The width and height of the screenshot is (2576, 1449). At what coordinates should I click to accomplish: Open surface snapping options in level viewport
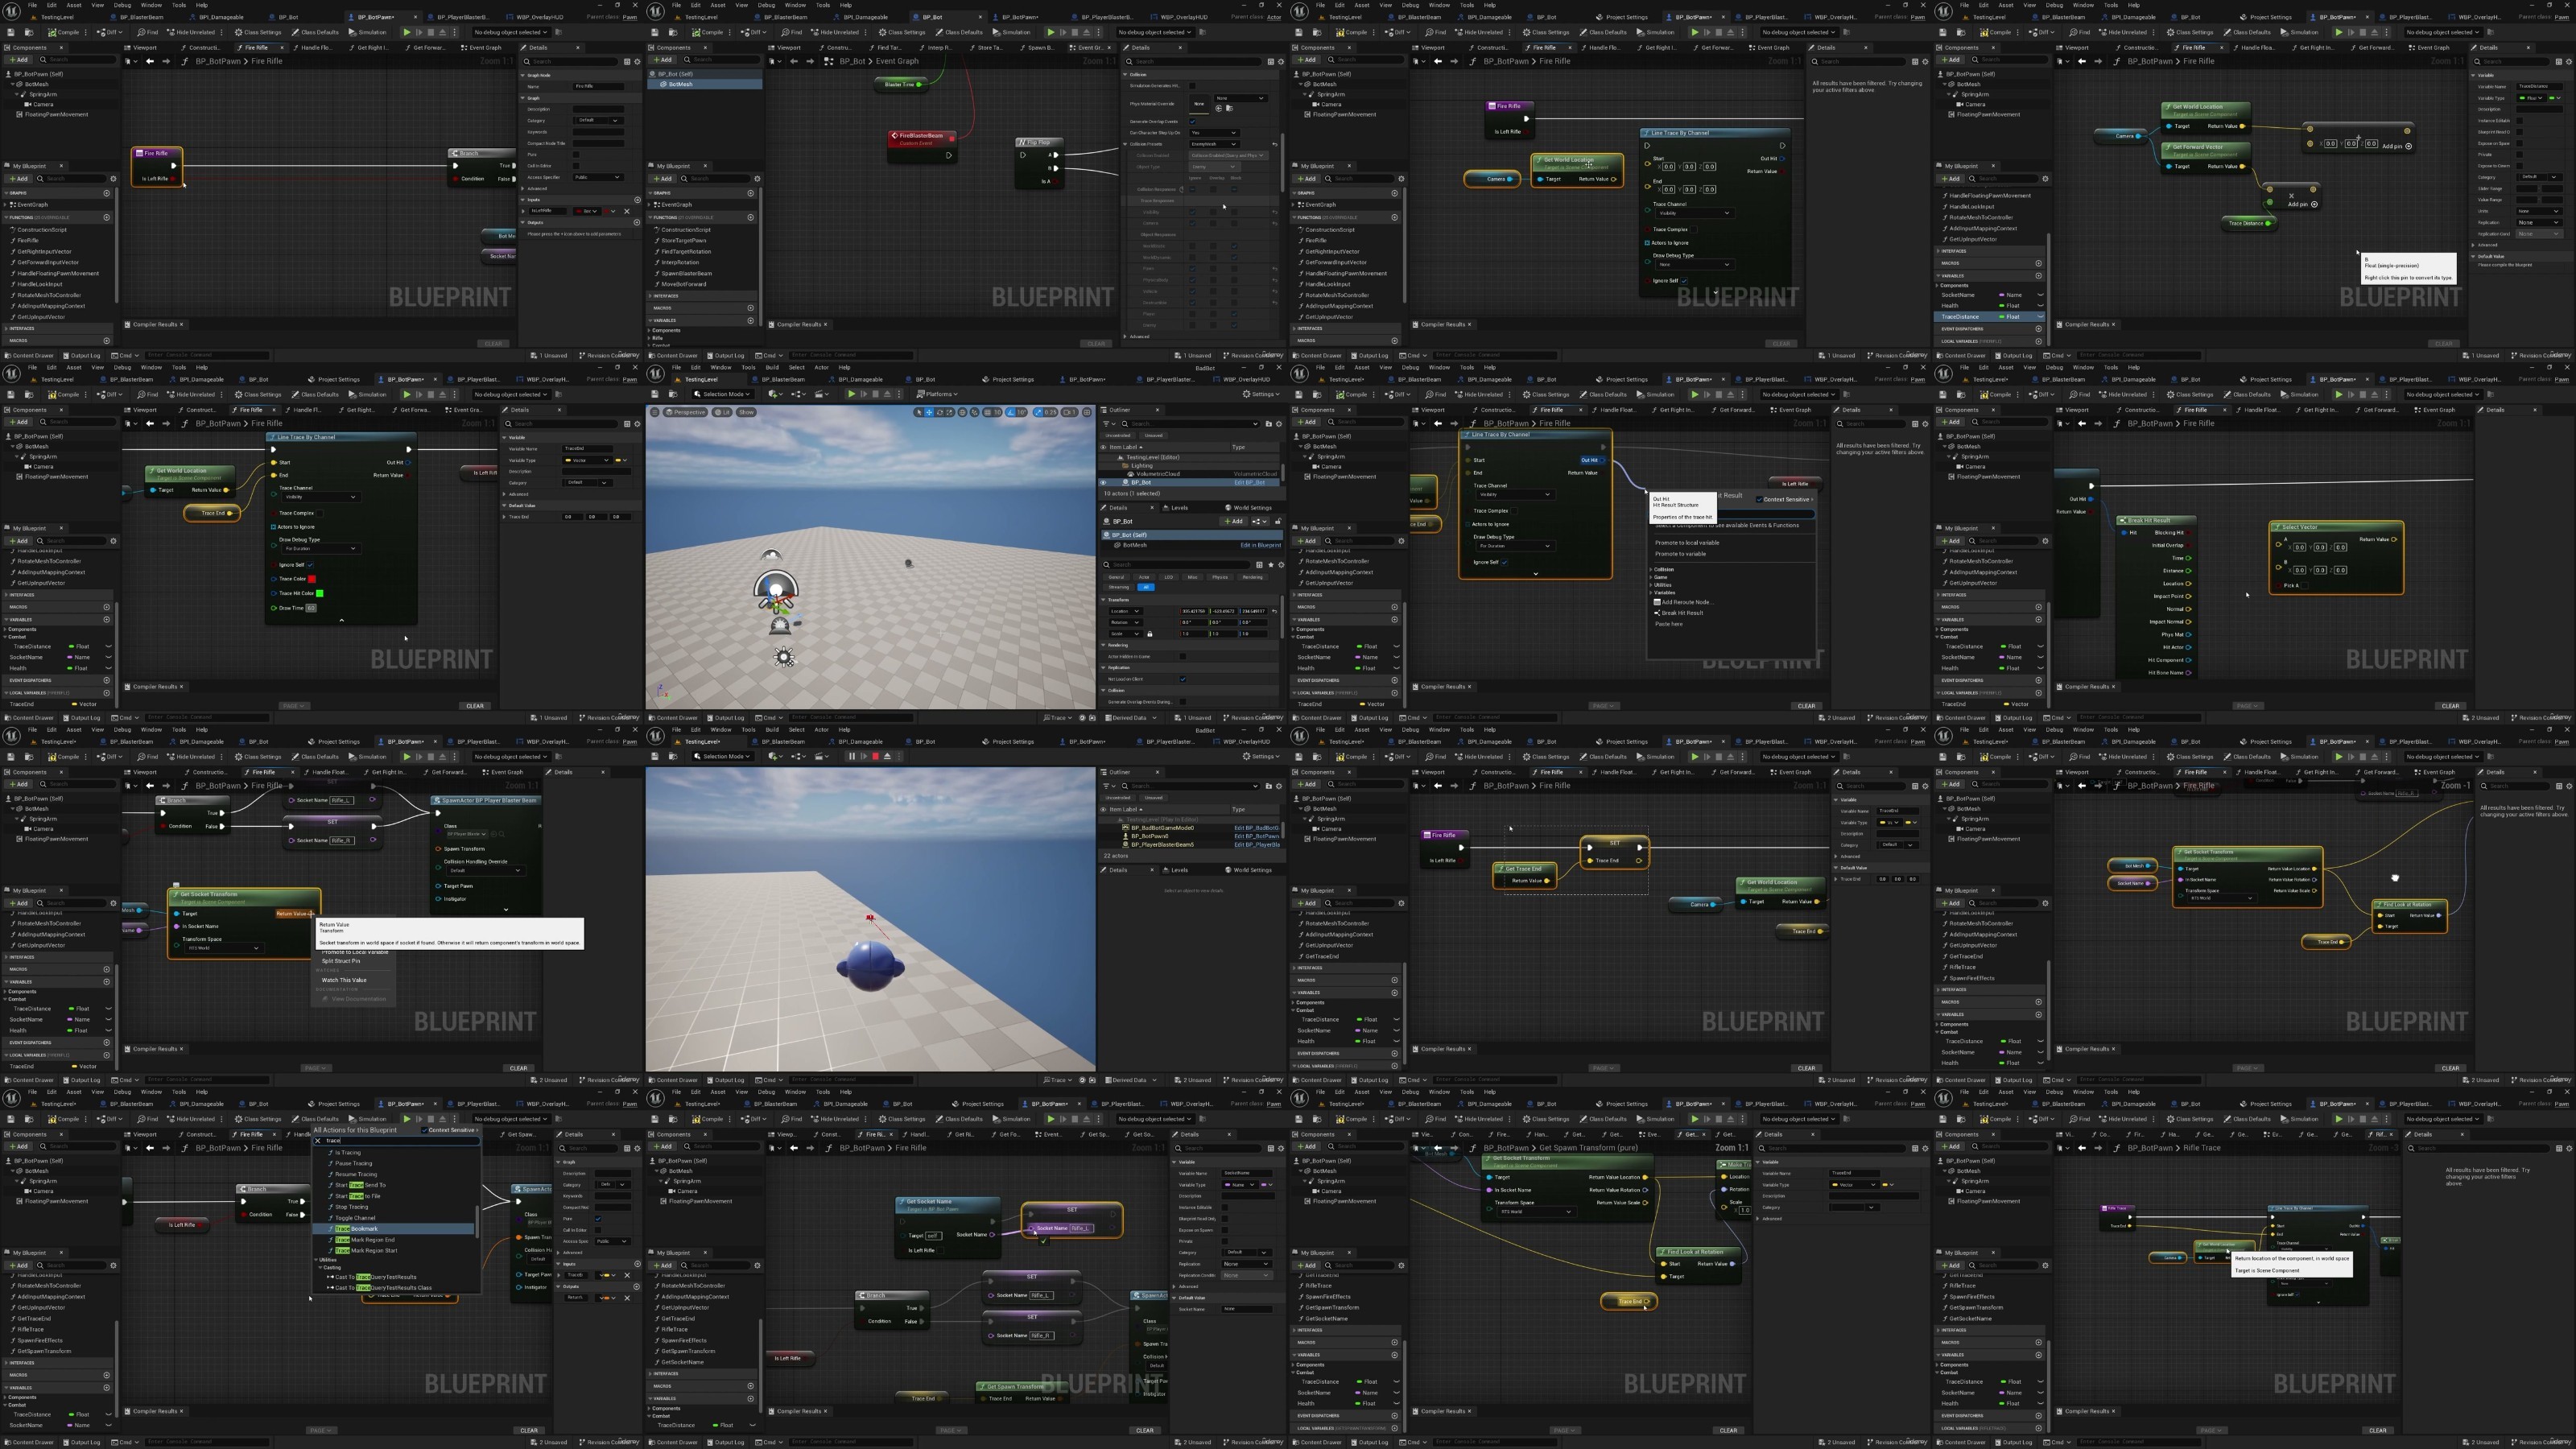point(975,412)
